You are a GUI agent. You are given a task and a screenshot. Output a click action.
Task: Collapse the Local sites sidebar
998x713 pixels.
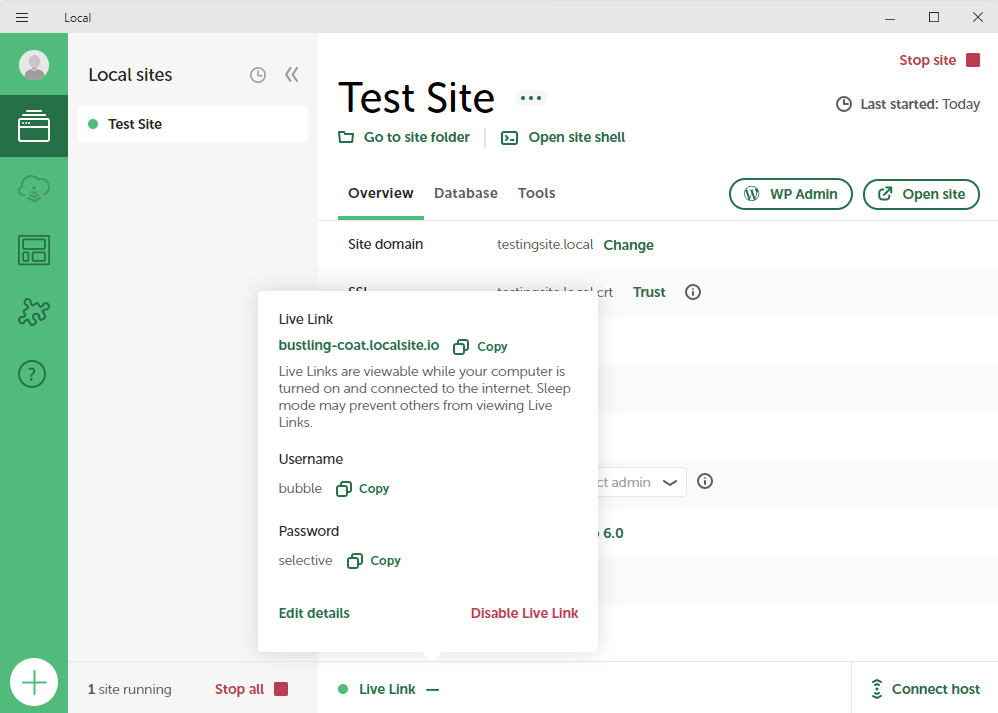[291, 75]
